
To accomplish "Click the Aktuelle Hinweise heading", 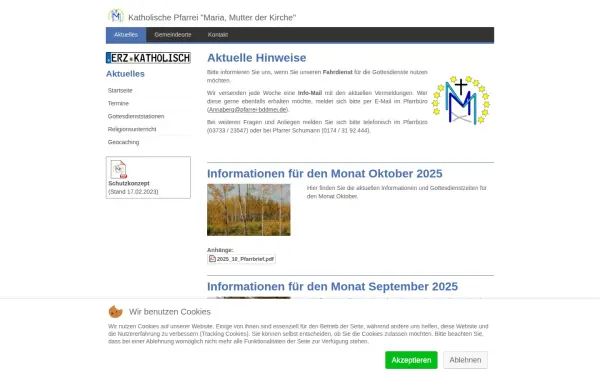I will coord(256,58).
